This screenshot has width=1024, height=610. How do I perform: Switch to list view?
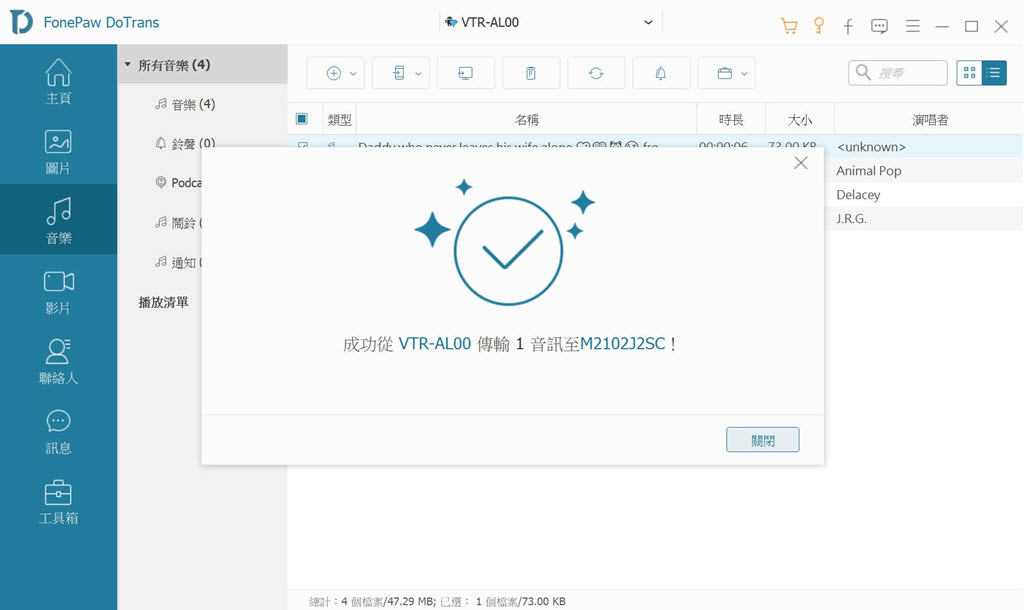click(994, 72)
